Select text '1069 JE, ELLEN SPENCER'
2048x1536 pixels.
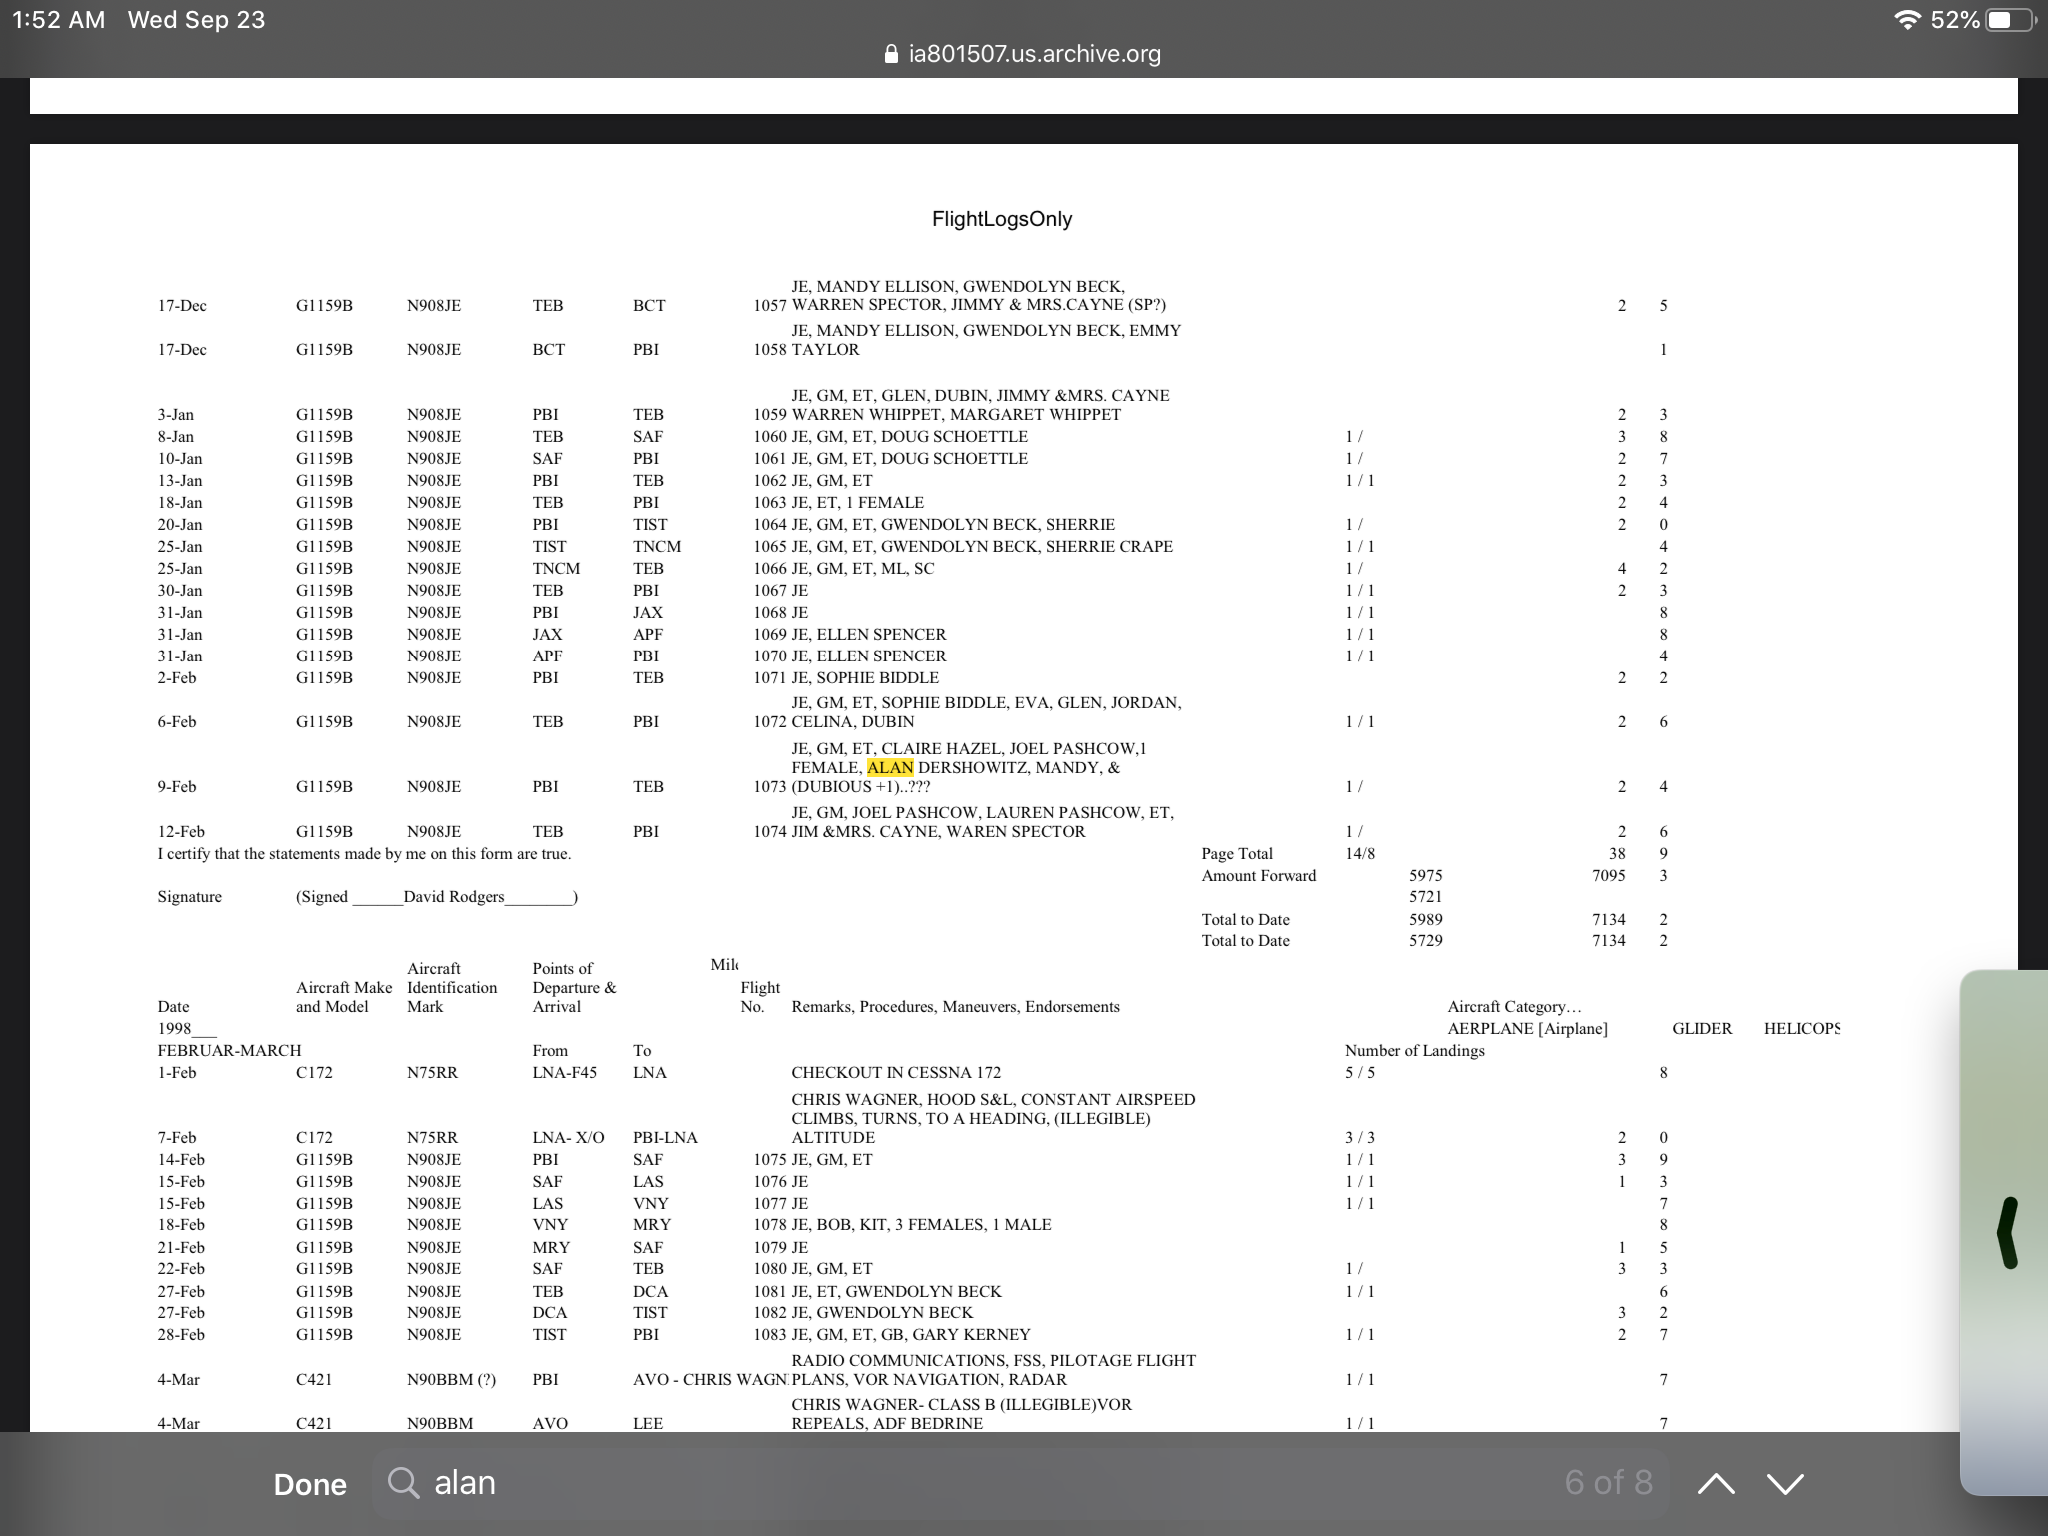[850, 635]
